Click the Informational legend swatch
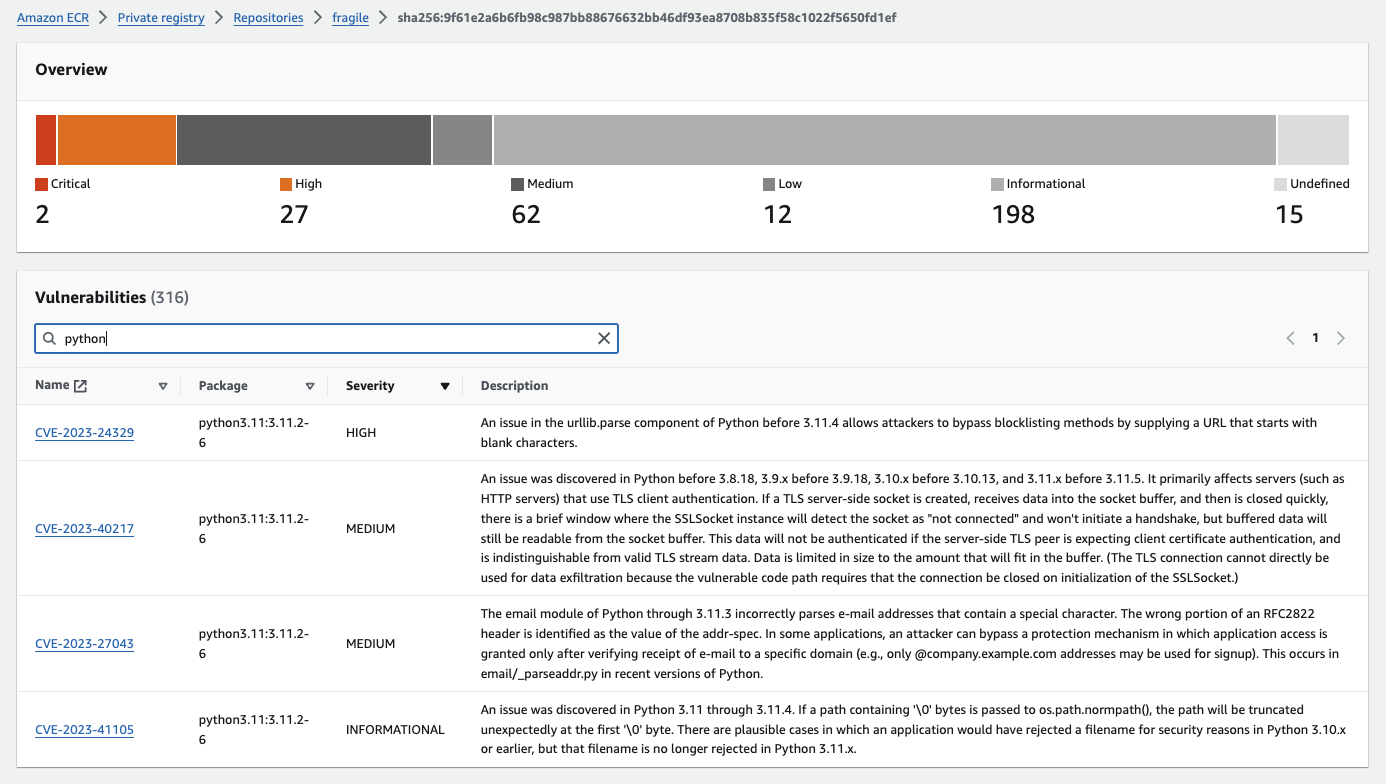 [997, 184]
